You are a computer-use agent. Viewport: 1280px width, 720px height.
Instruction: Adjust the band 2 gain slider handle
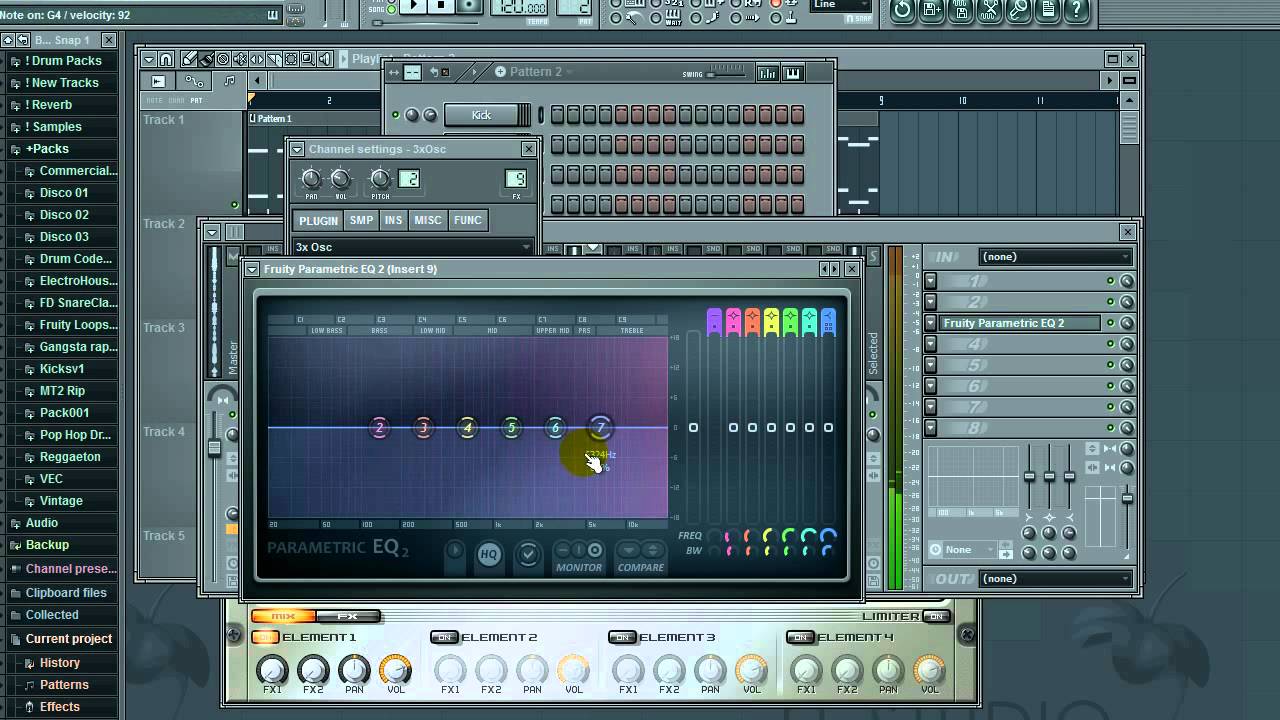pyautogui.click(x=733, y=428)
